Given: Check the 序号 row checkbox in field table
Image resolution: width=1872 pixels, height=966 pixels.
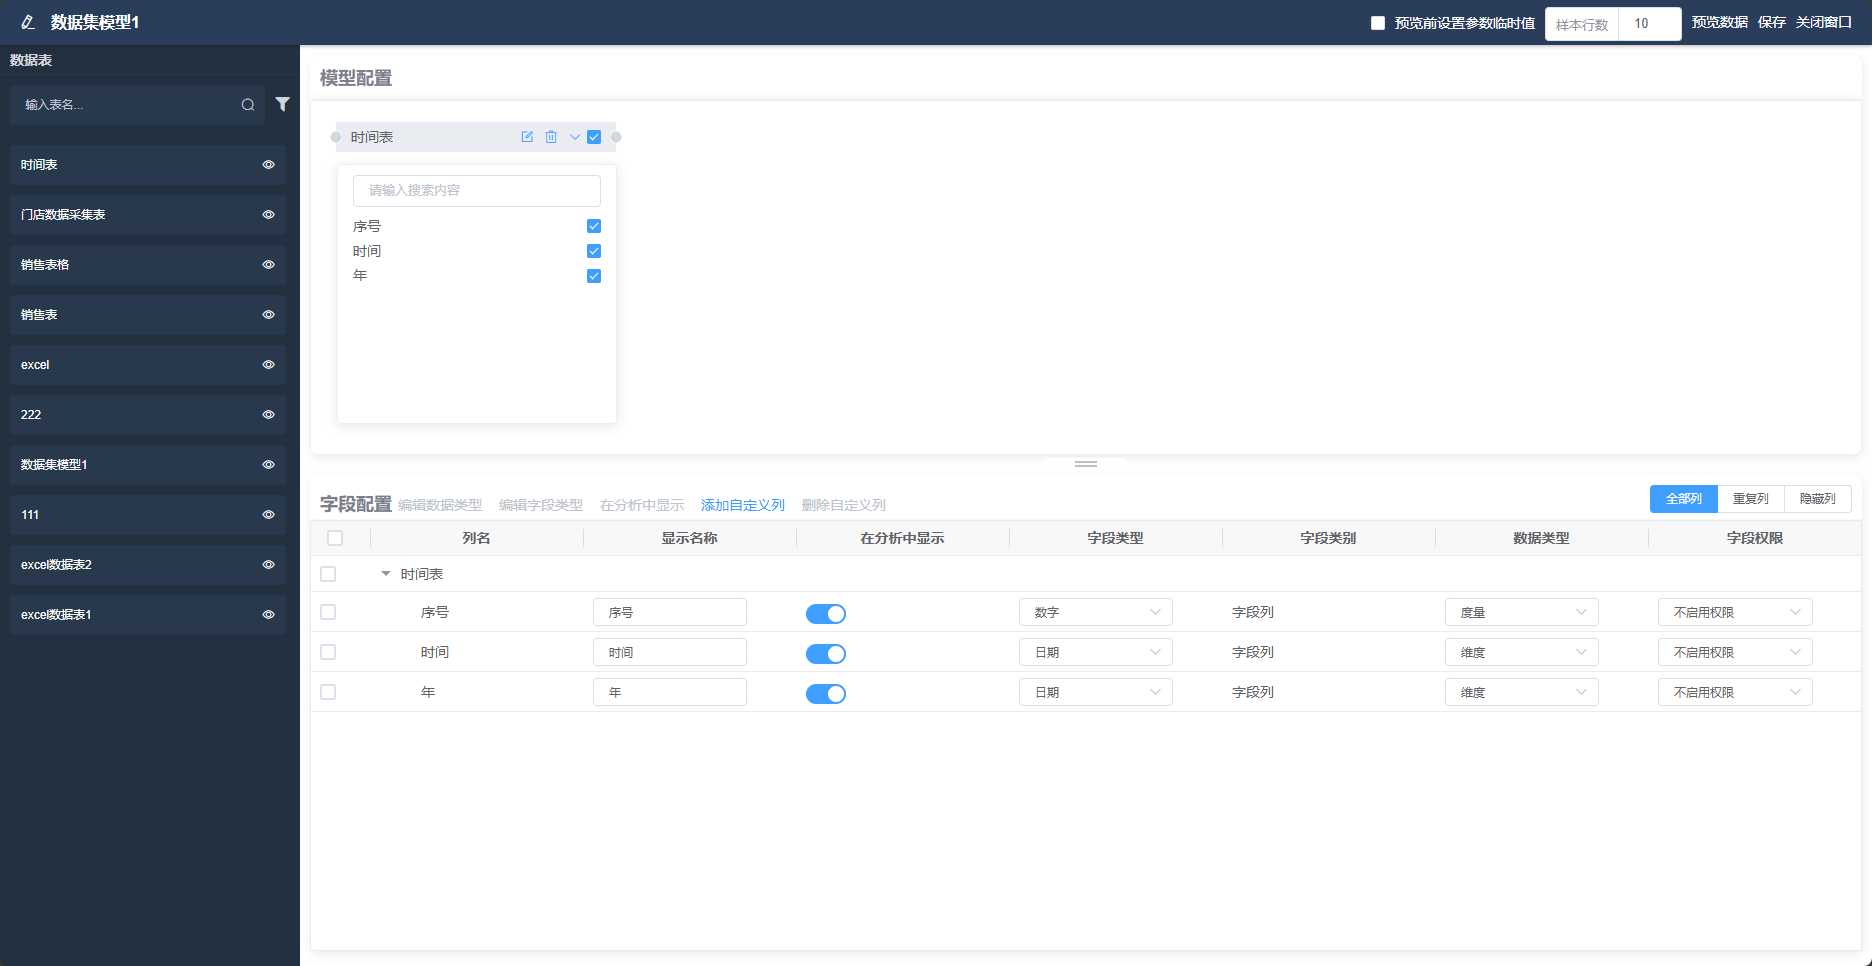Looking at the screenshot, I should 328,612.
